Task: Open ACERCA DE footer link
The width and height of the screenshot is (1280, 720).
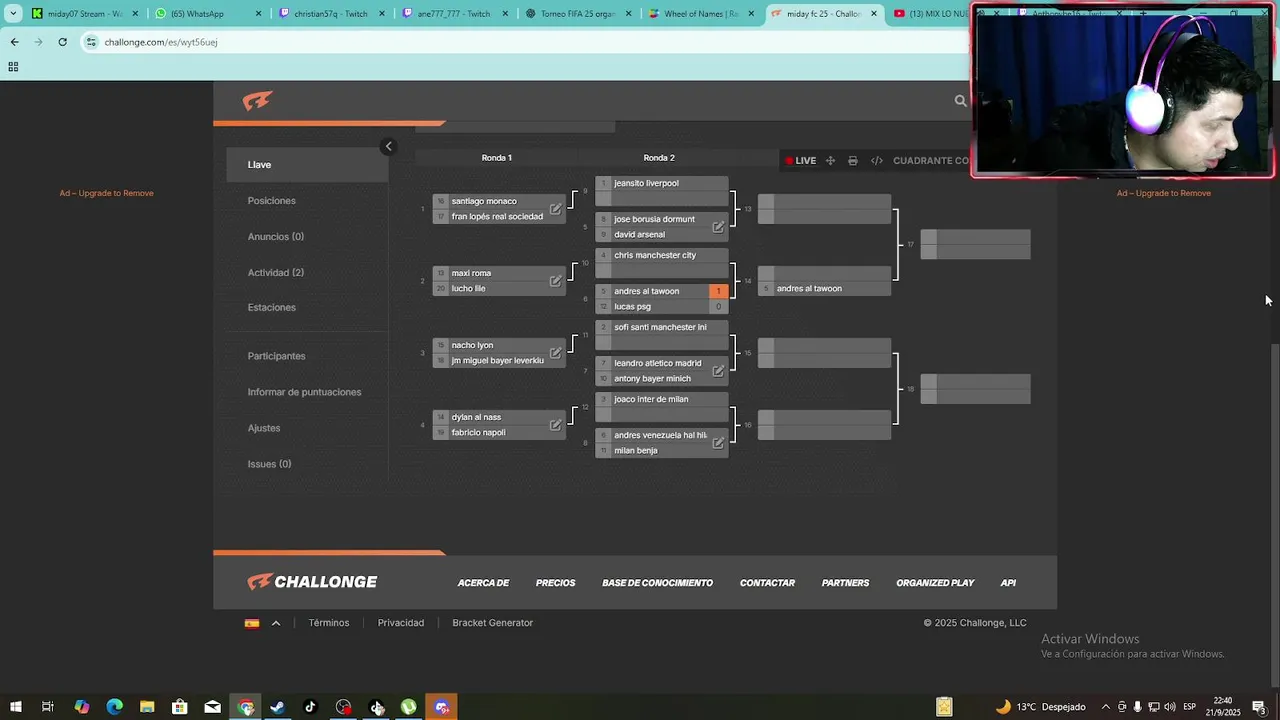Action: tap(483, 583)
